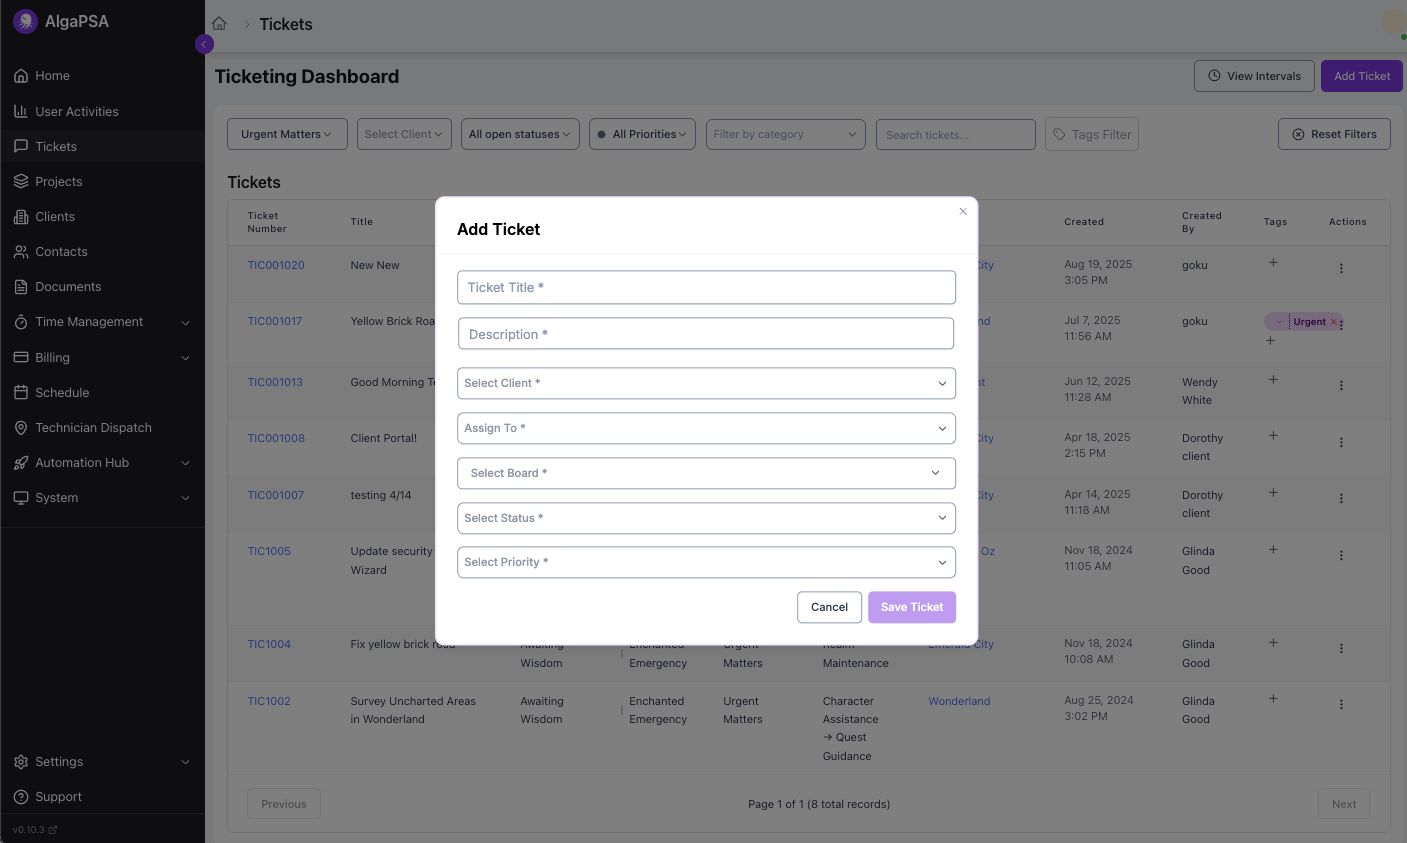Add tag to TIC1002 ticket row
Image resolution: width=1407 pixels, height=843 pixels.
(x=1273, y=699)
